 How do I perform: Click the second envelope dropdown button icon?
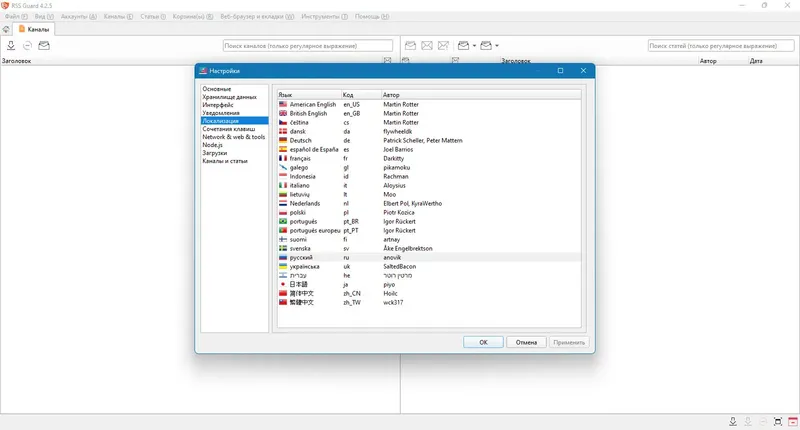(486, 45)
